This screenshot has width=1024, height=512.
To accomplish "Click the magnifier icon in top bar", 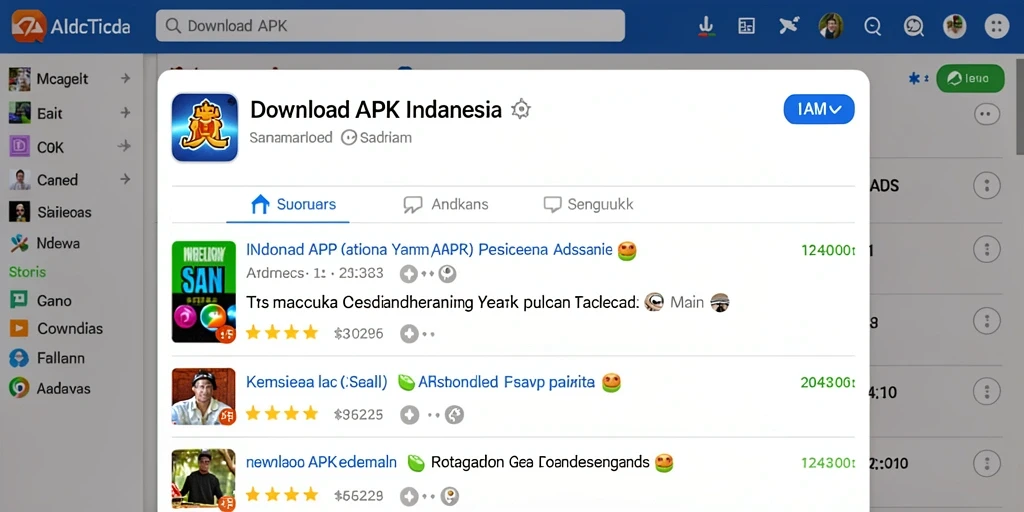I will (x=872, y=26).
